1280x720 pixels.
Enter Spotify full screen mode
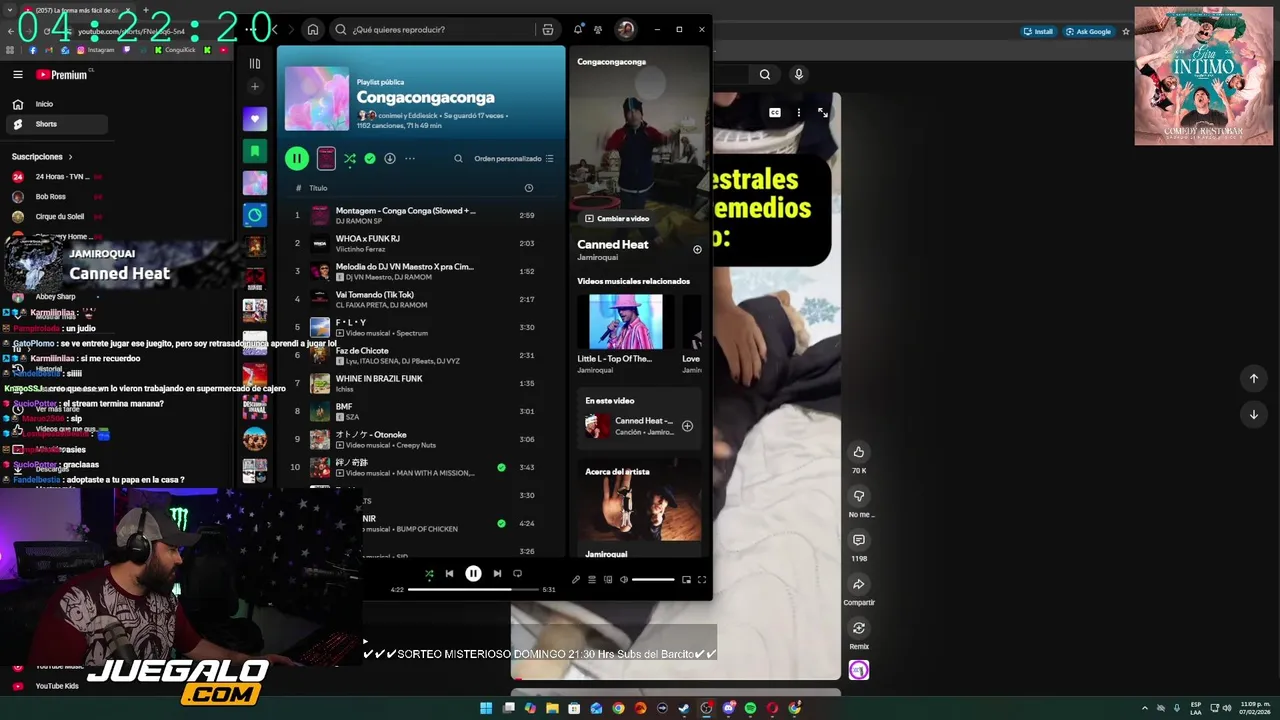pos(702,580)
